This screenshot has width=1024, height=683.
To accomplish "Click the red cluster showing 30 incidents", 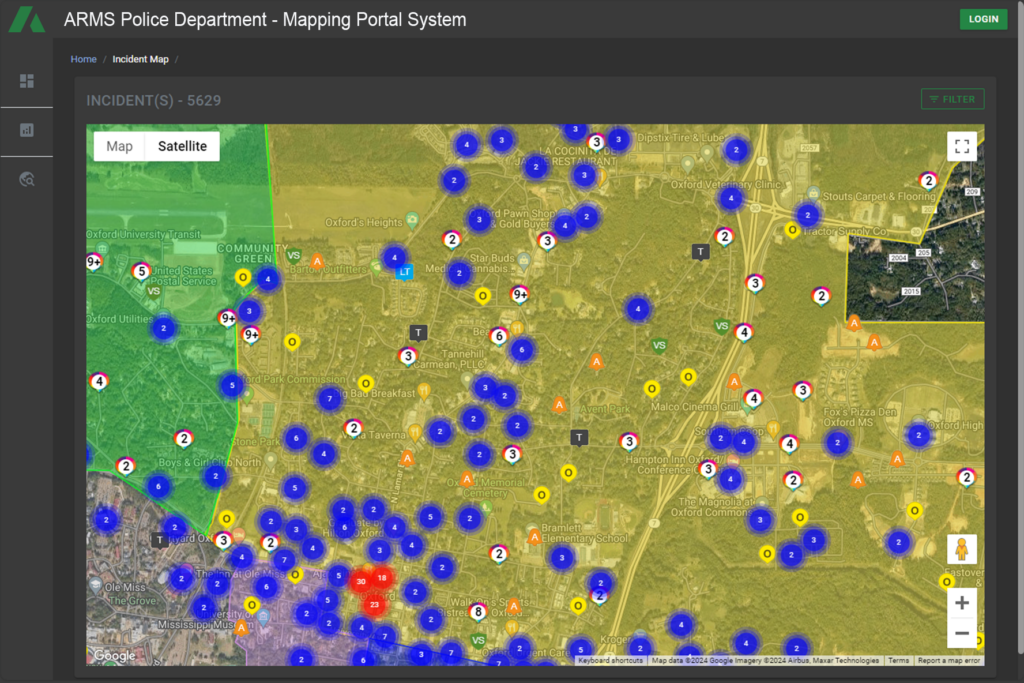I will (x=361, y=580).
